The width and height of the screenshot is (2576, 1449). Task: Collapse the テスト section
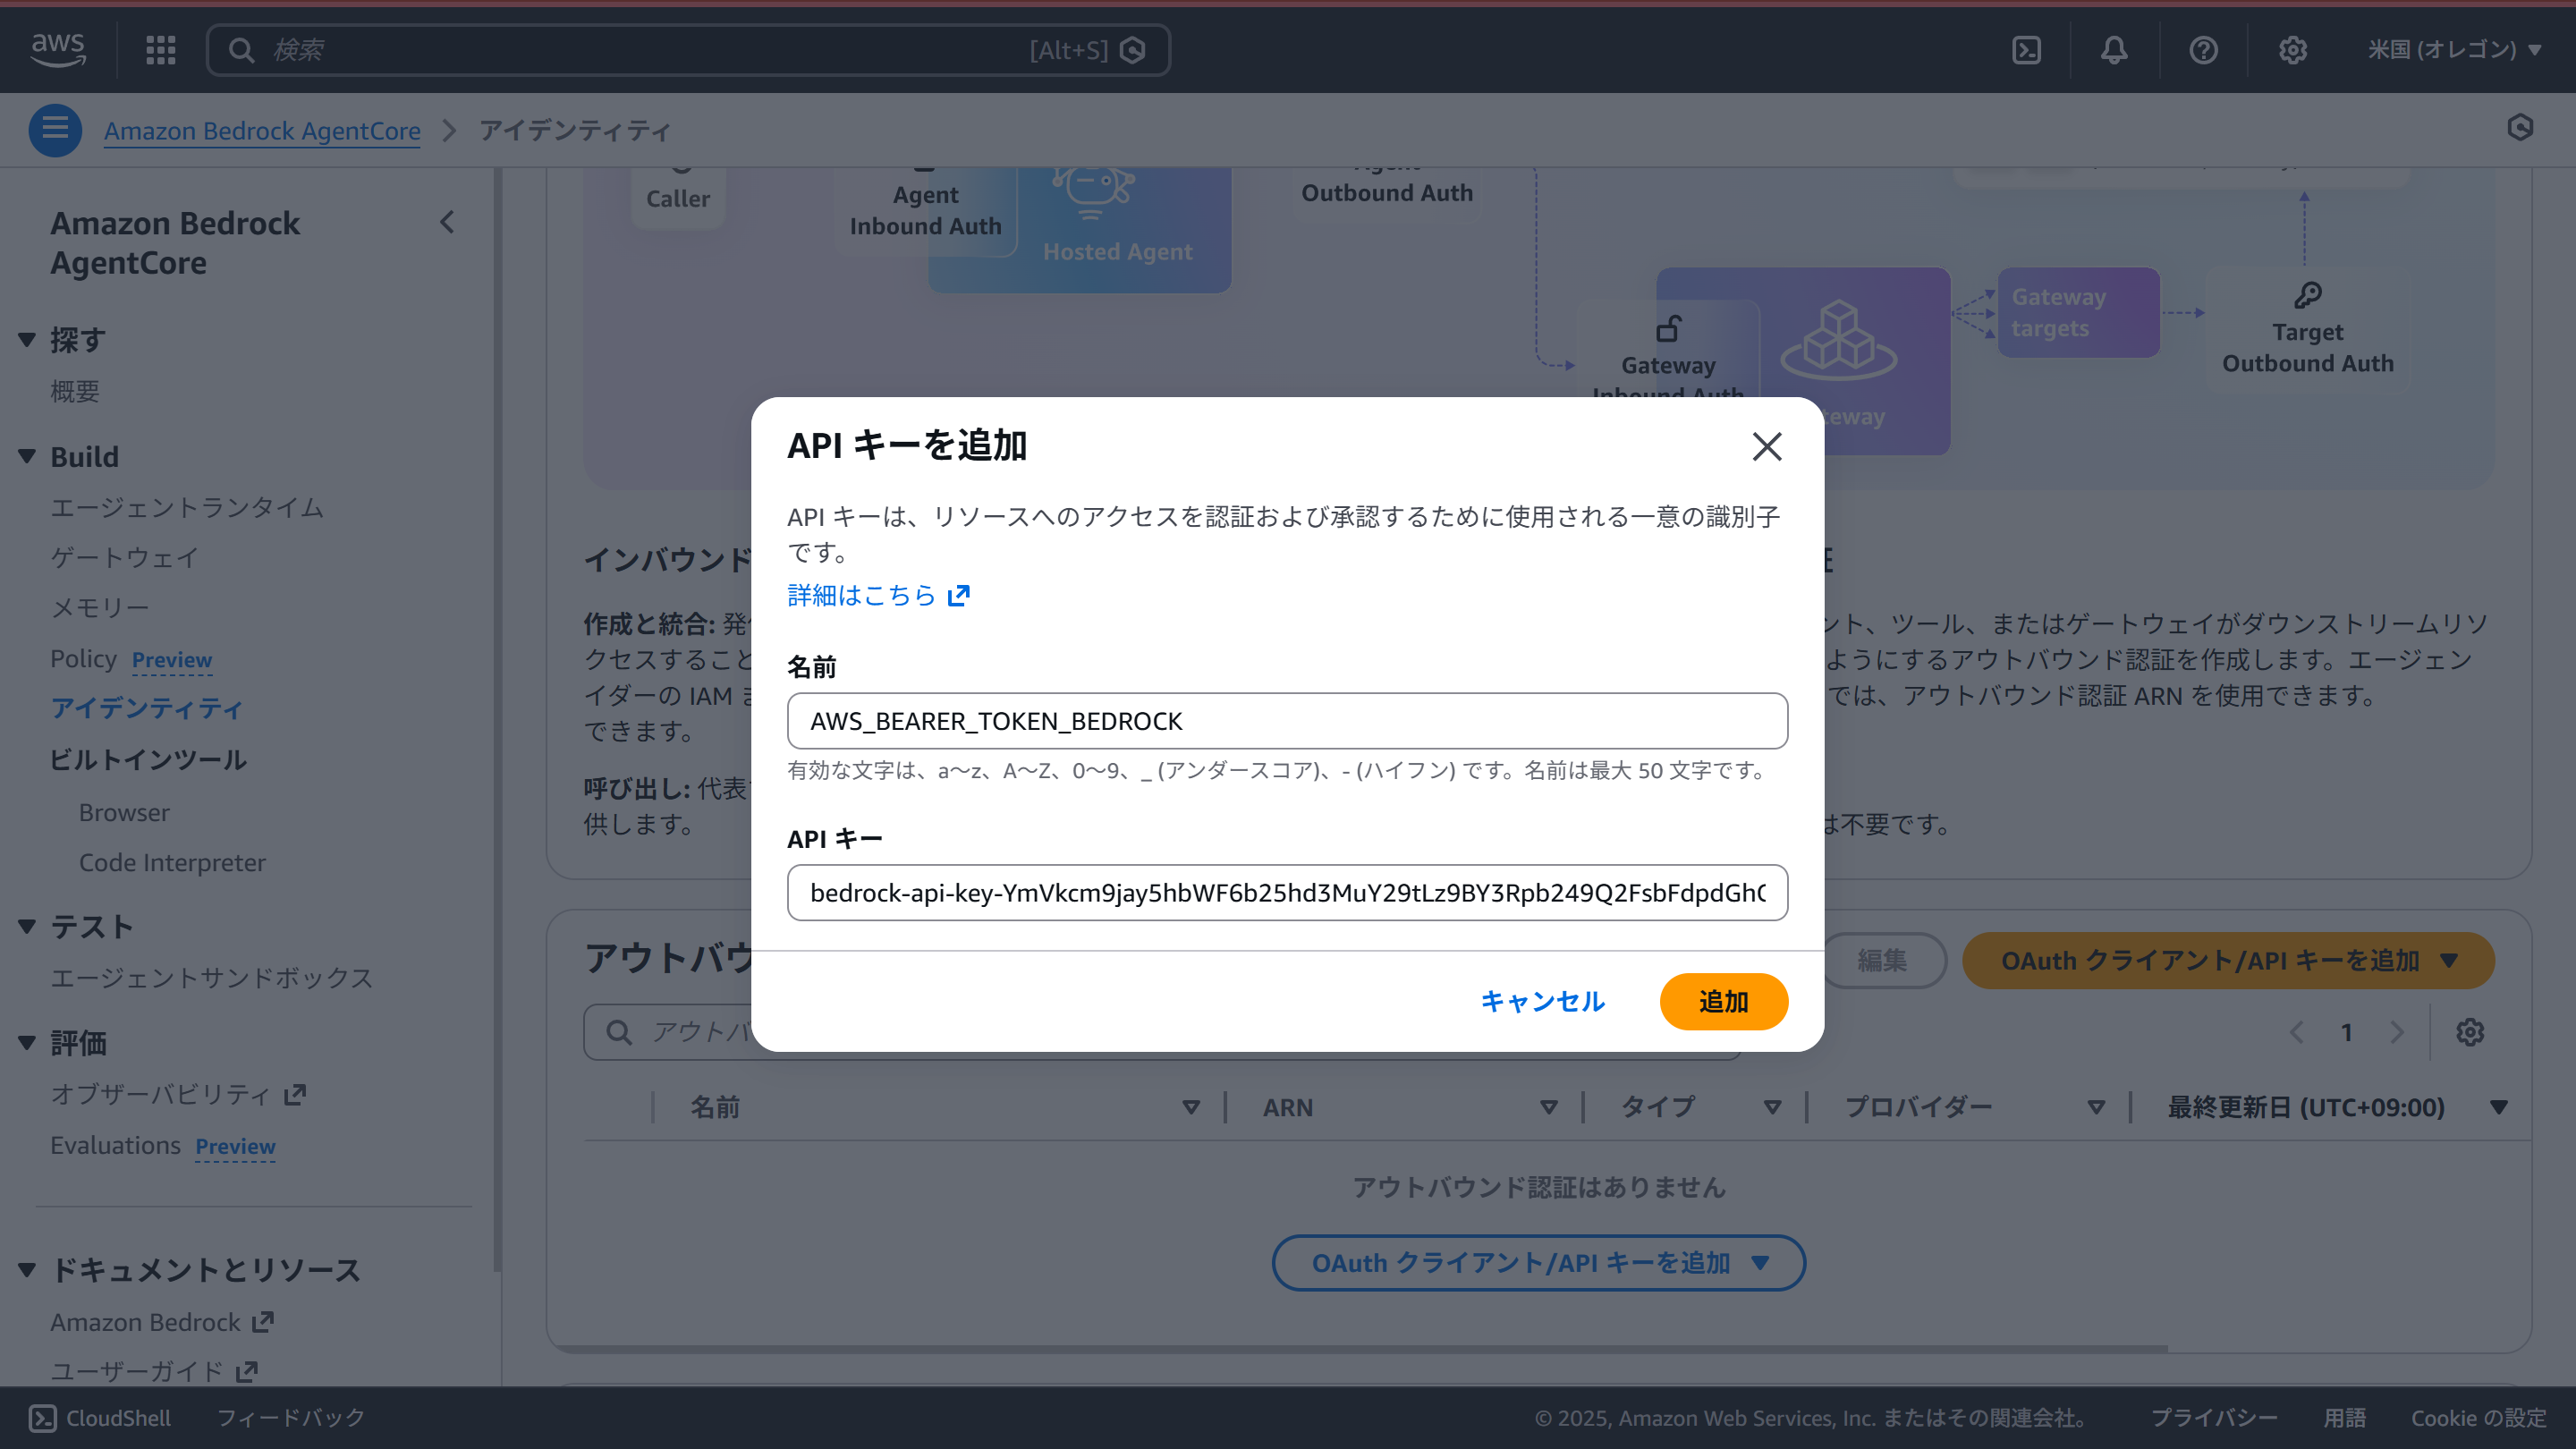(27, 926)
